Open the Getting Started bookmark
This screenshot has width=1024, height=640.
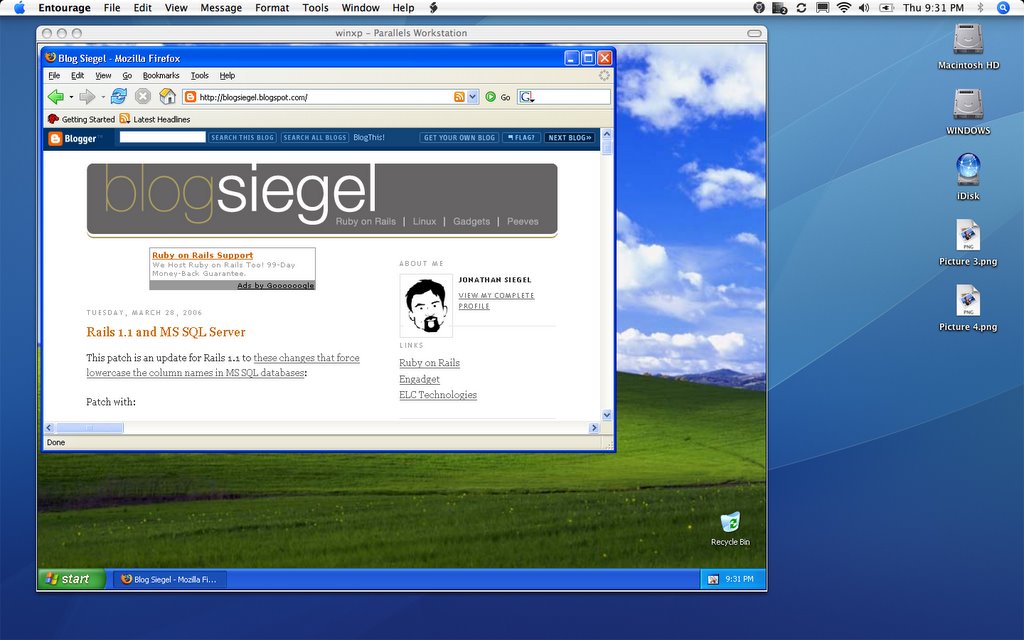pyautogui.click(x=82, y=119)
